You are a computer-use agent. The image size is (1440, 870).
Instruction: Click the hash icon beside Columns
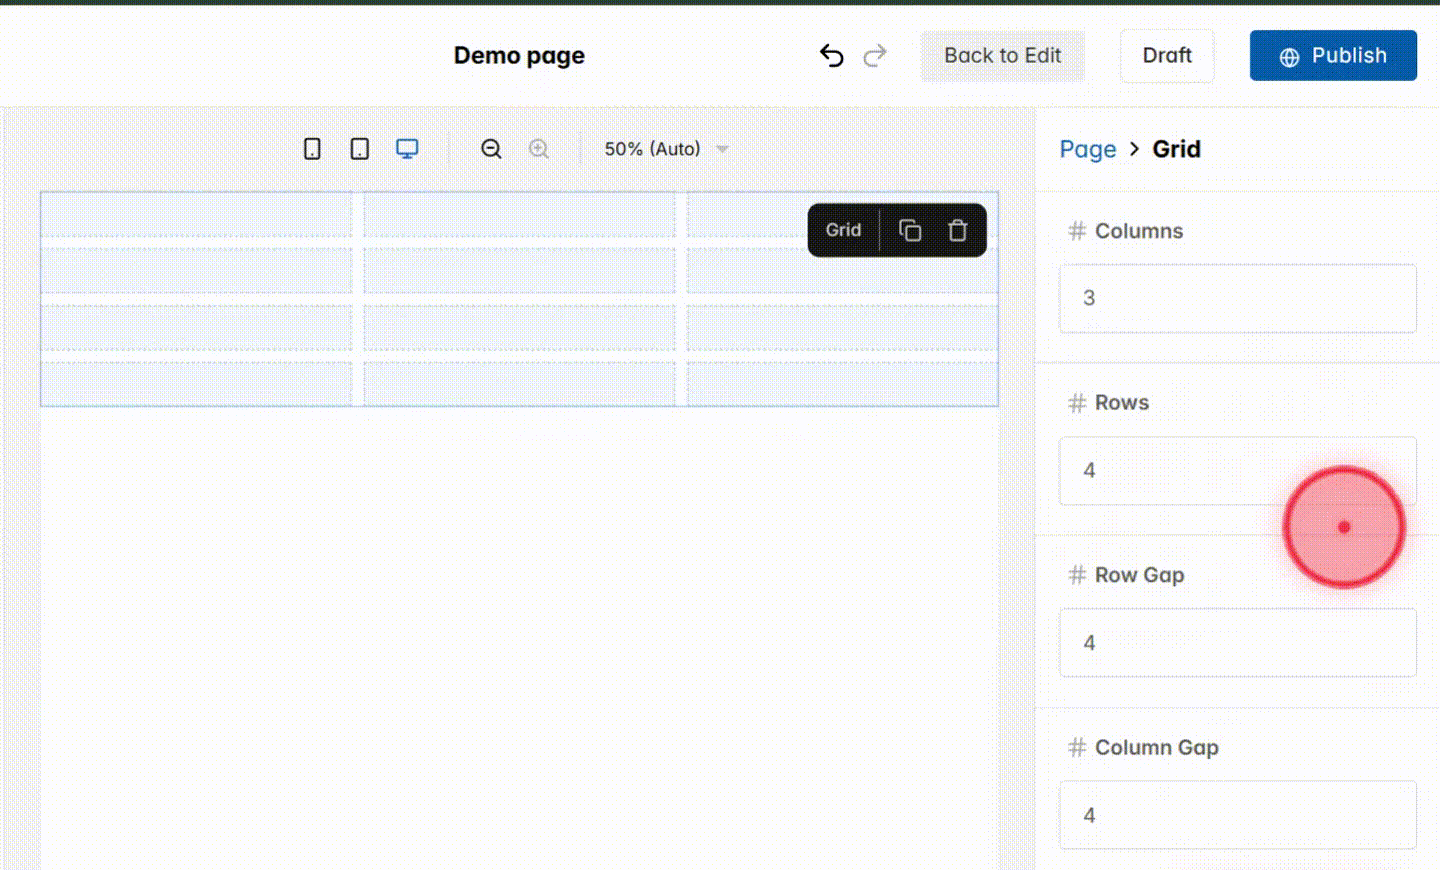[x=1077, y=231]
